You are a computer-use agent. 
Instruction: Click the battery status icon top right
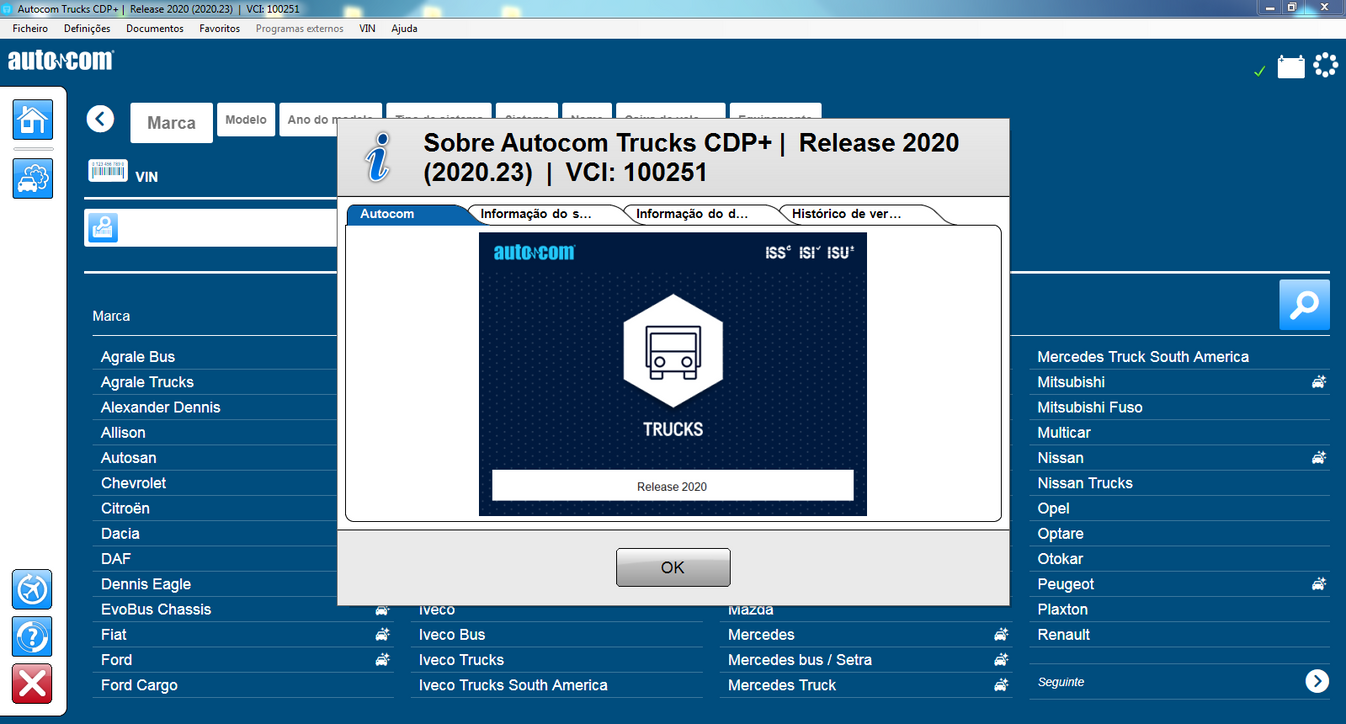point(1291,65)
